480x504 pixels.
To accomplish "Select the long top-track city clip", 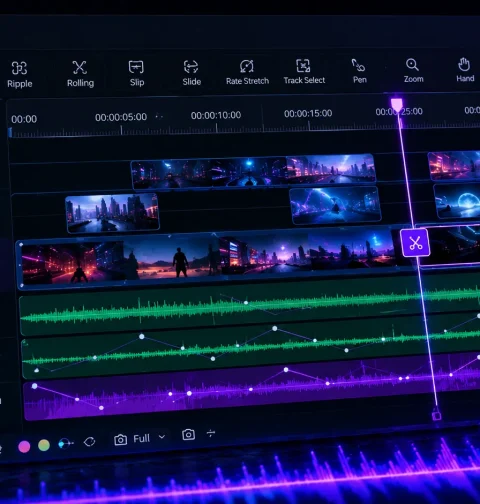I will (x=254, y=171).
